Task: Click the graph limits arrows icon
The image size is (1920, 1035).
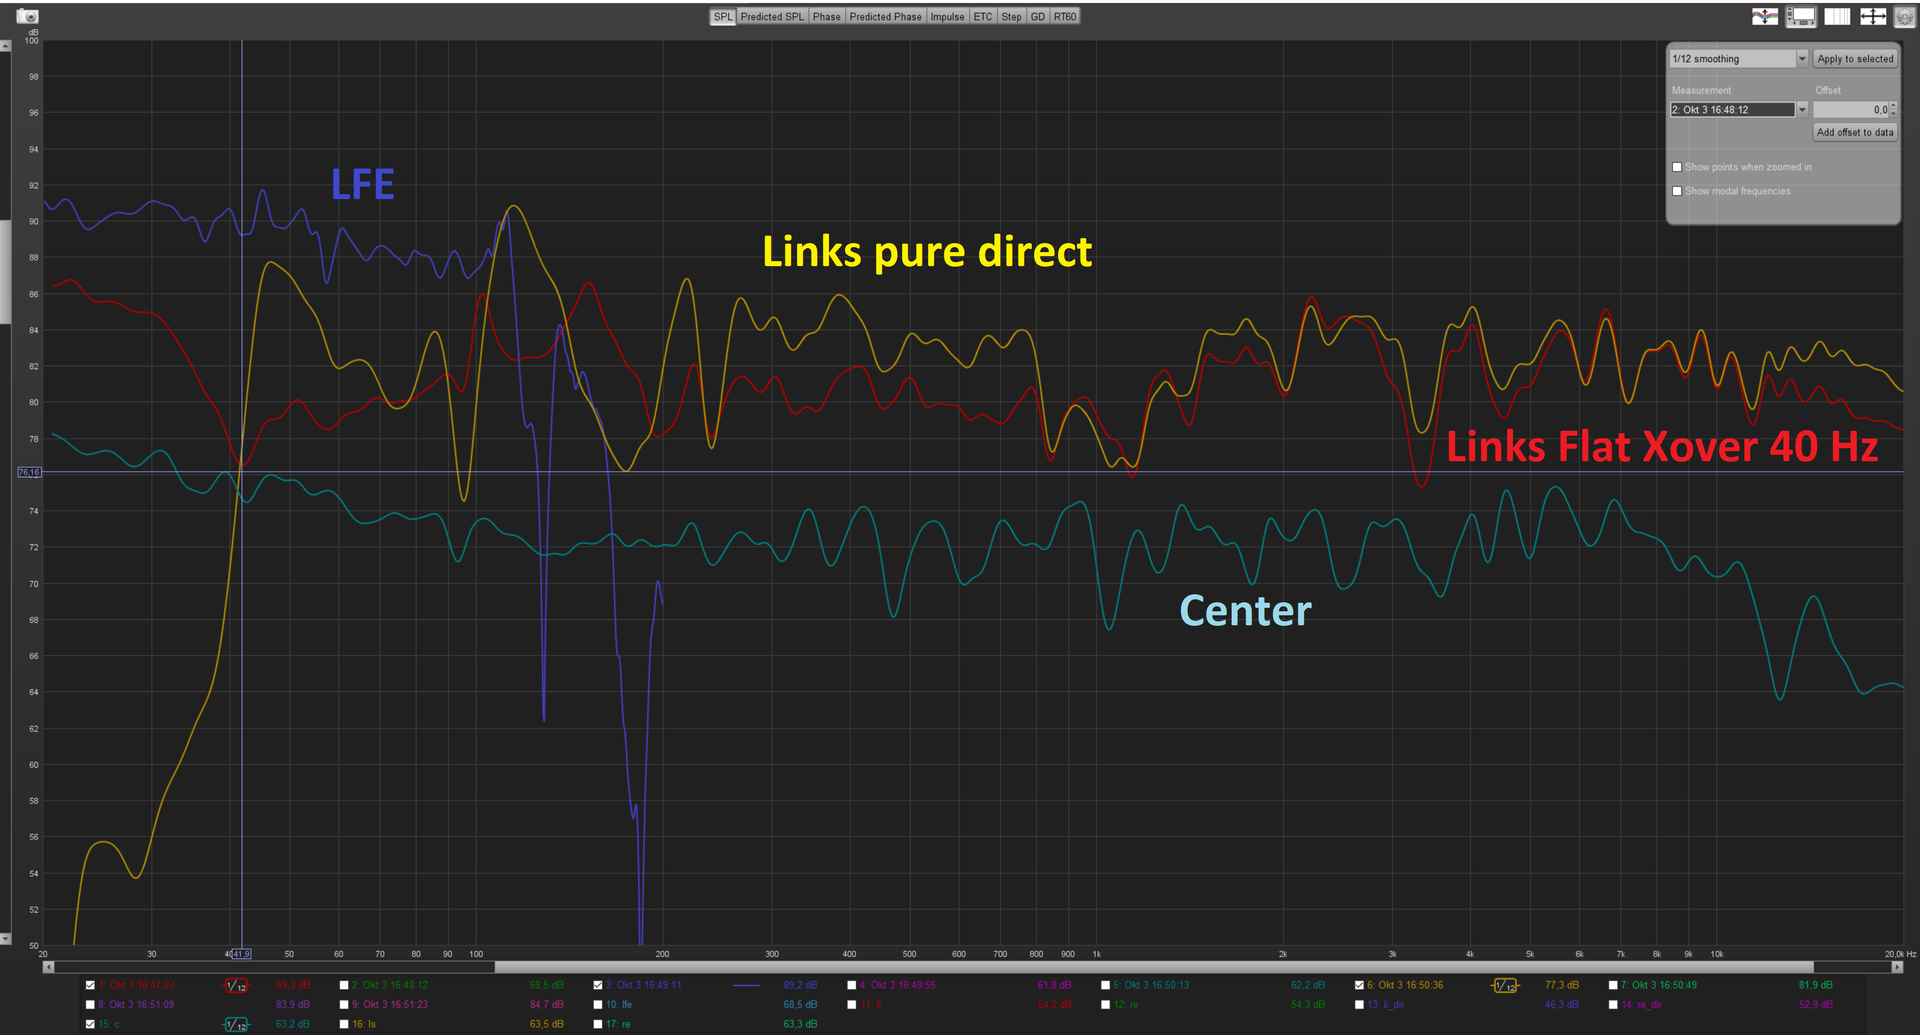Action: click(x=1873, y=16)
